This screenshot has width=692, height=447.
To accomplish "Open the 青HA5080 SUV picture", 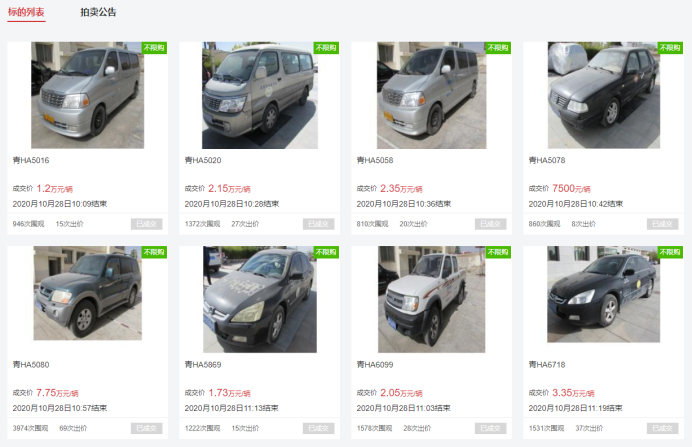I will click(x=87, y=294).
